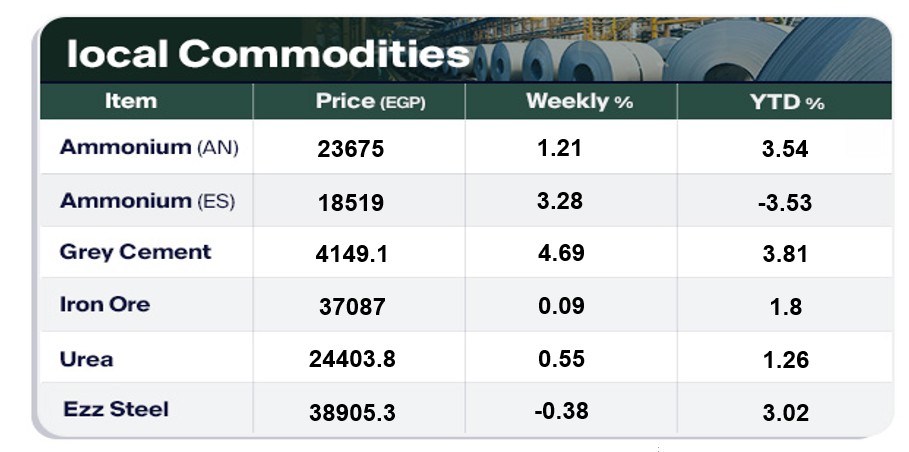909x452 pixels.
Task: Click the 'local Commodities' title
Action: click(266, 54)
